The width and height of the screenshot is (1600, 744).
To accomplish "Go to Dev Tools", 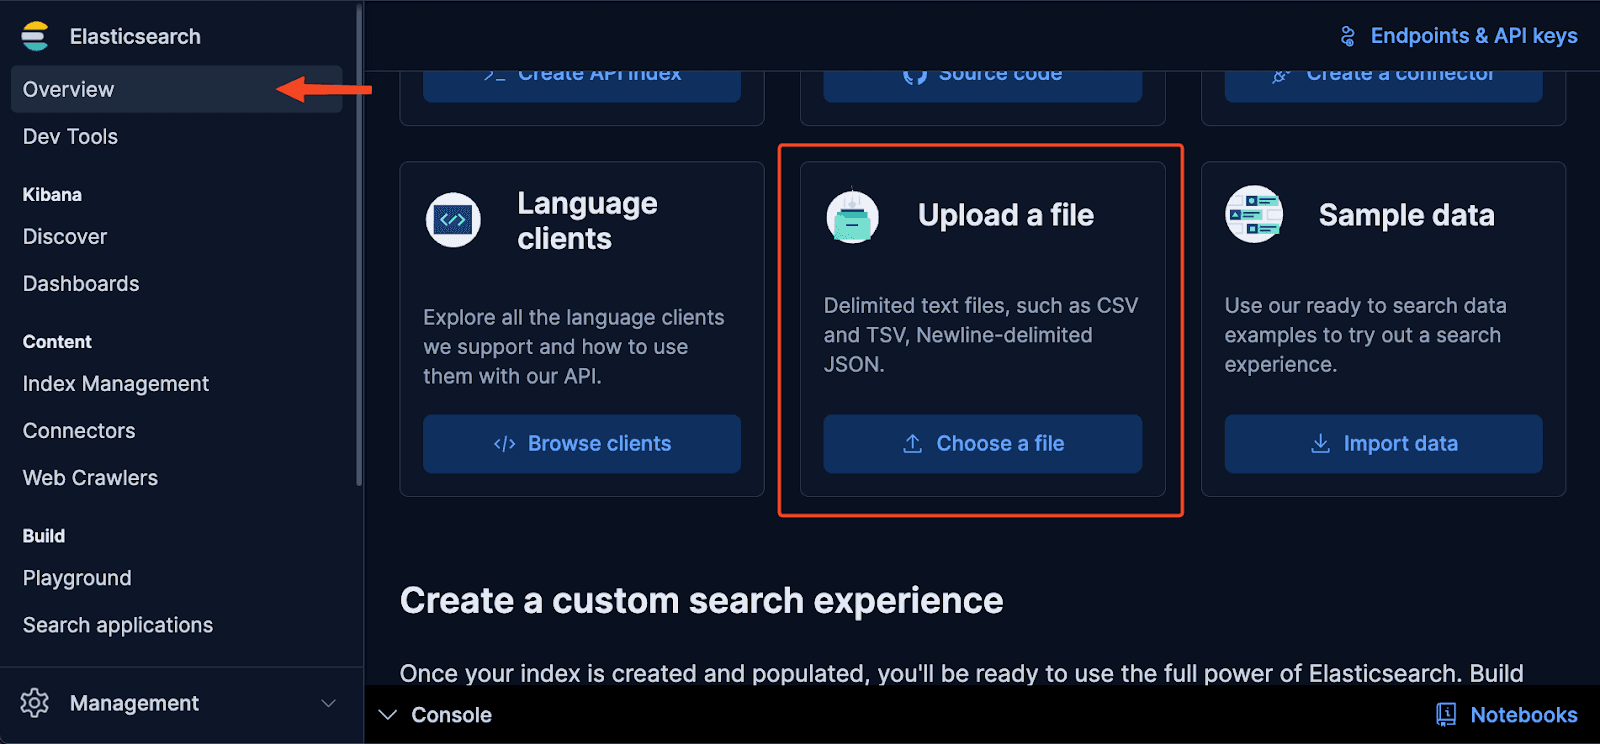I will 70,136.
